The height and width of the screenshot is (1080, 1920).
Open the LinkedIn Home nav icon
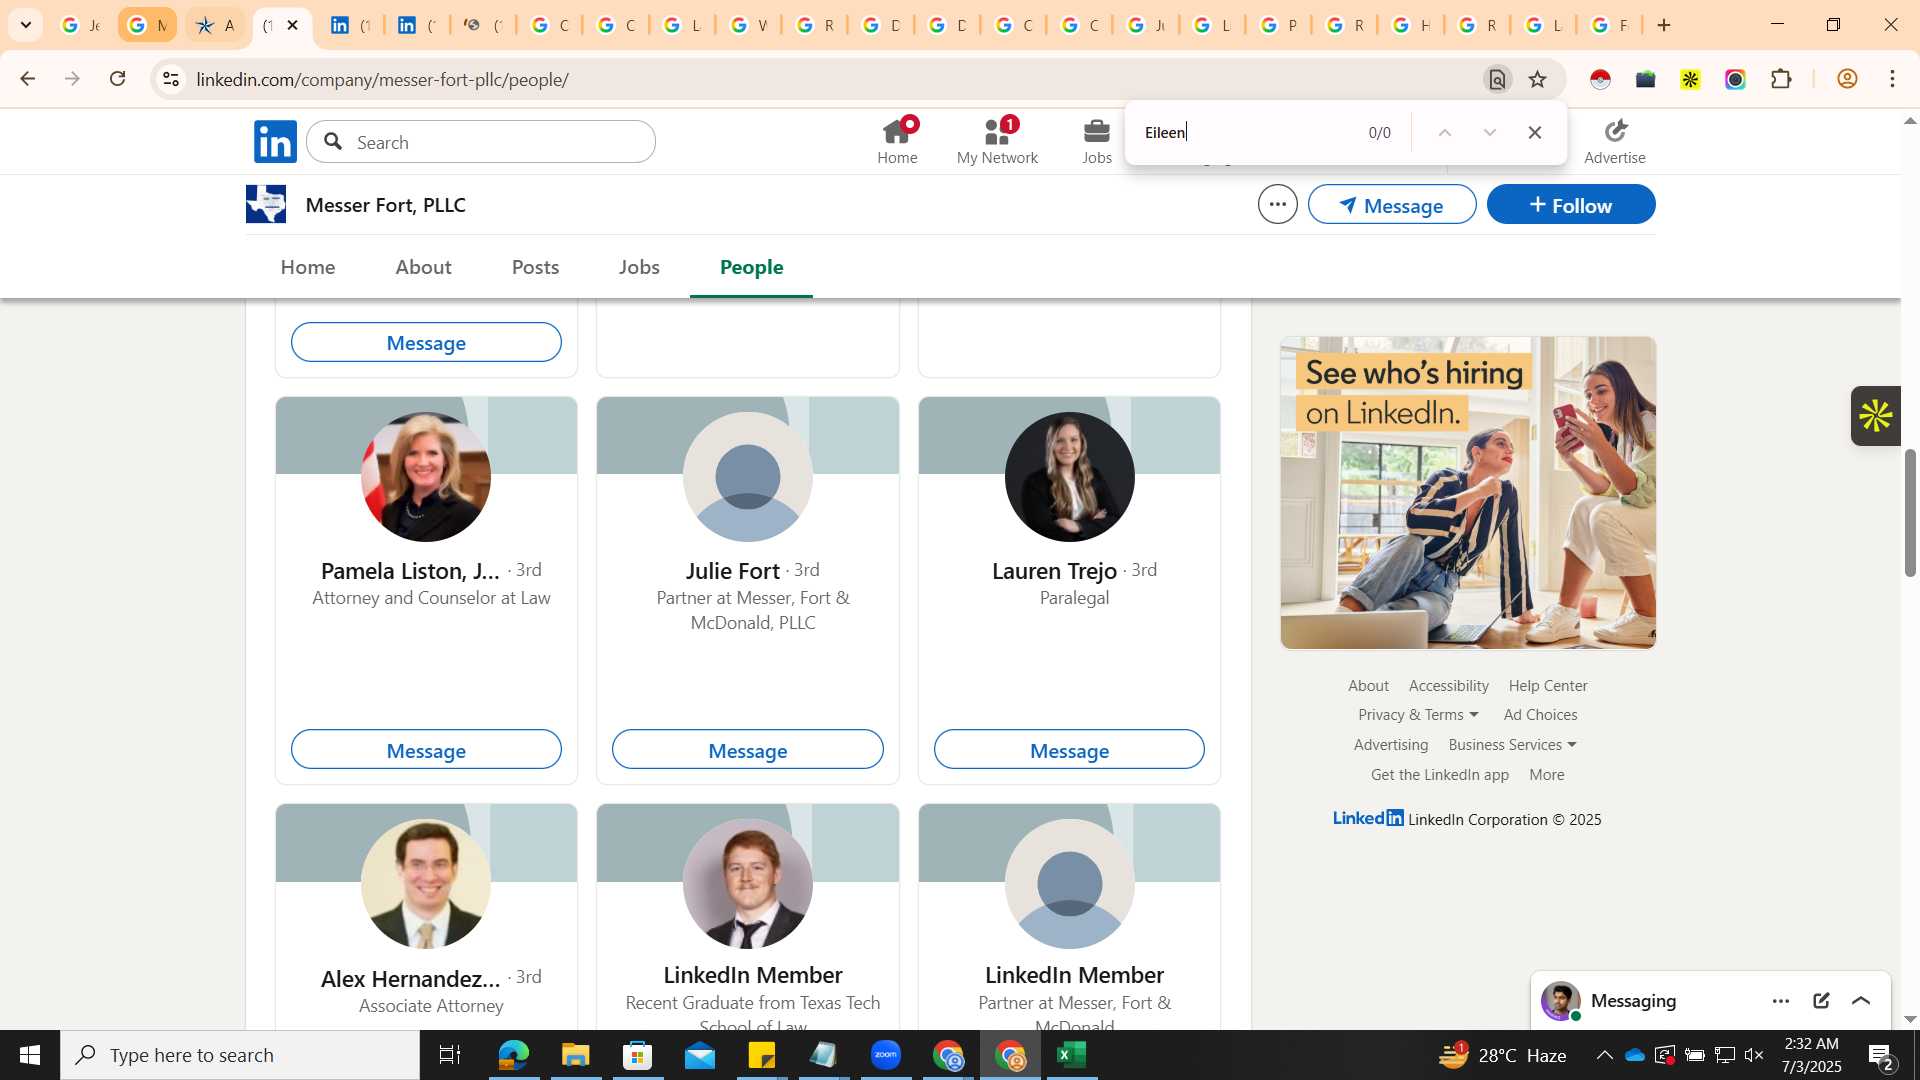pyautogui.click(x=897, y=141)
